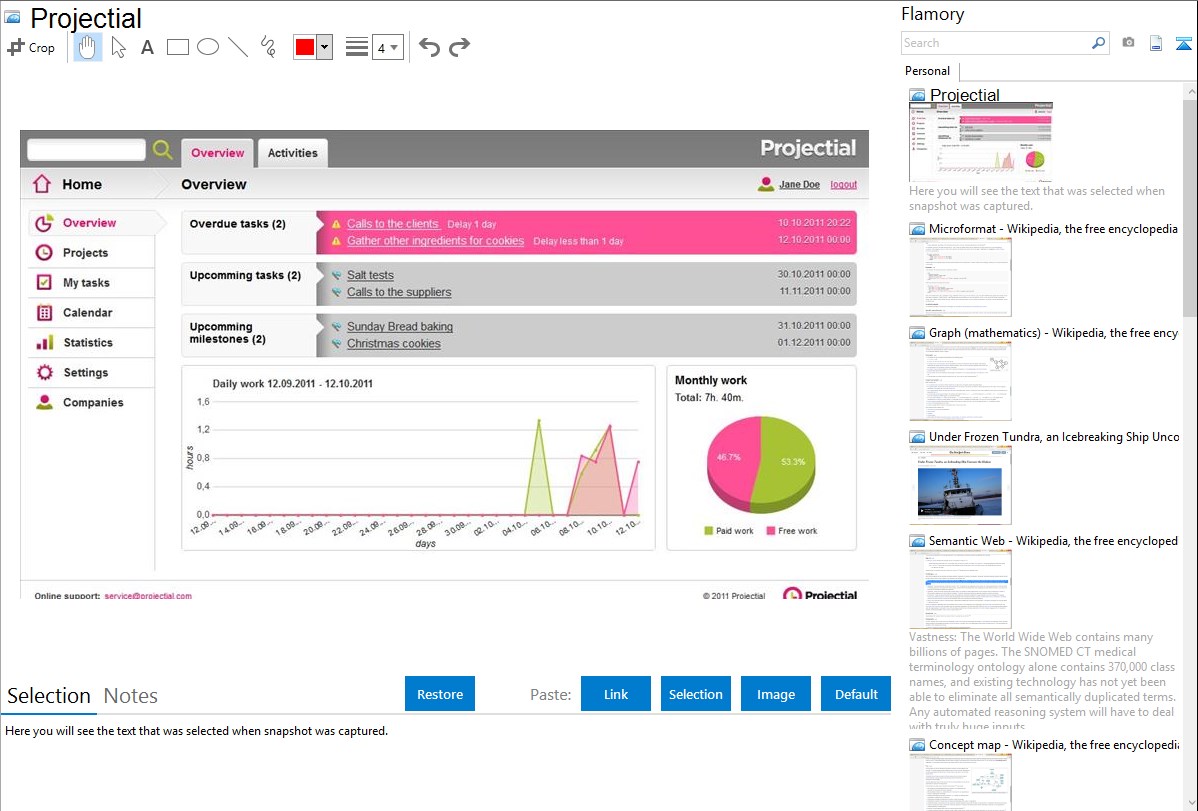The height and width of the screenshot is (811, 1198).
Task: Open Gather other ingredients for cookies task
Action: click(435, 241)
